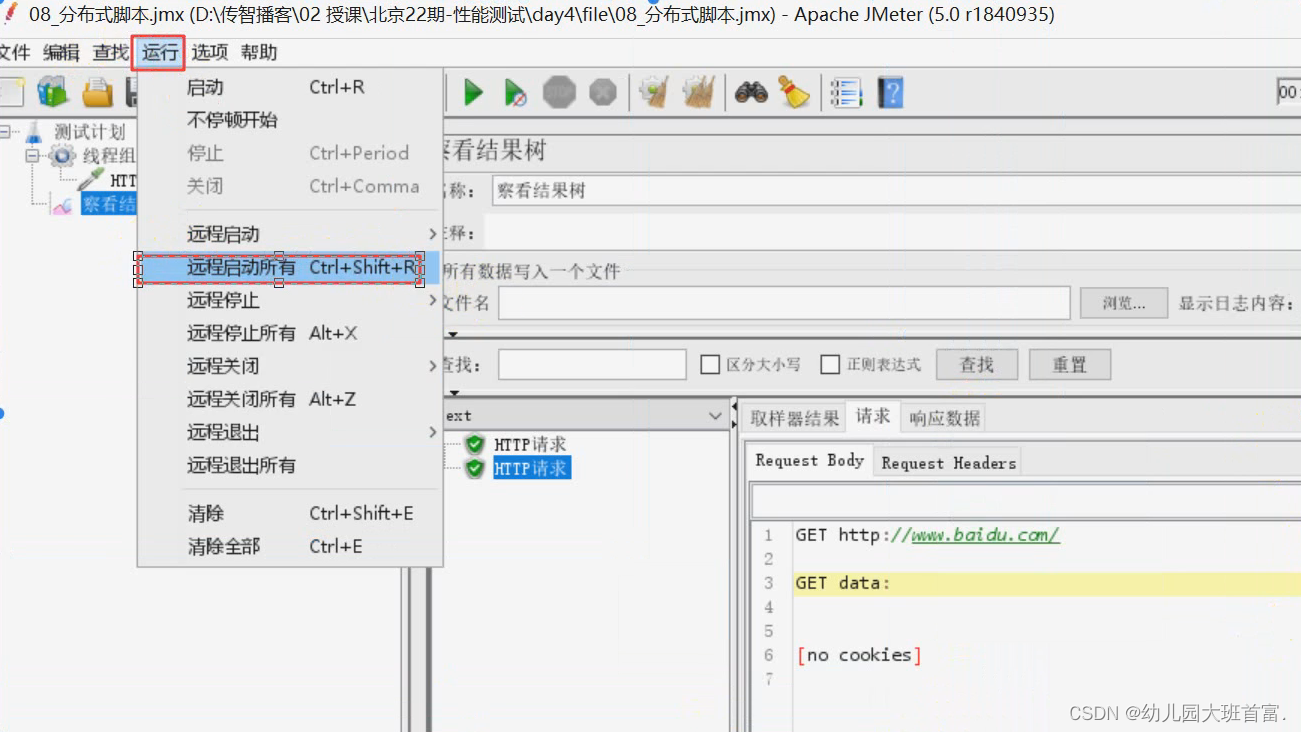Image resolution: width=1301 pixels, height=732 pixels.
Task: Click the gray Shutdown toolbar icon
Action: pos(603,93)
